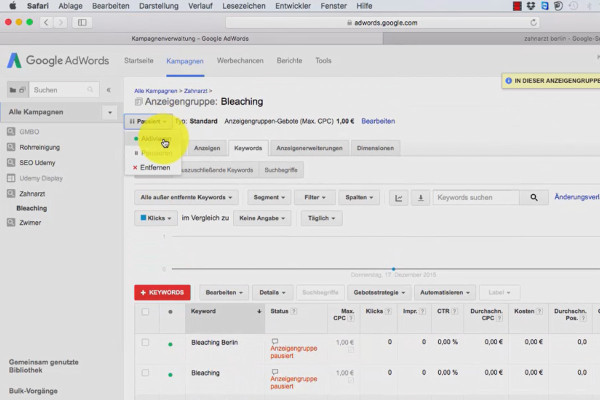
Task: Open the Spalten dropdown
Action: [359, 198]
